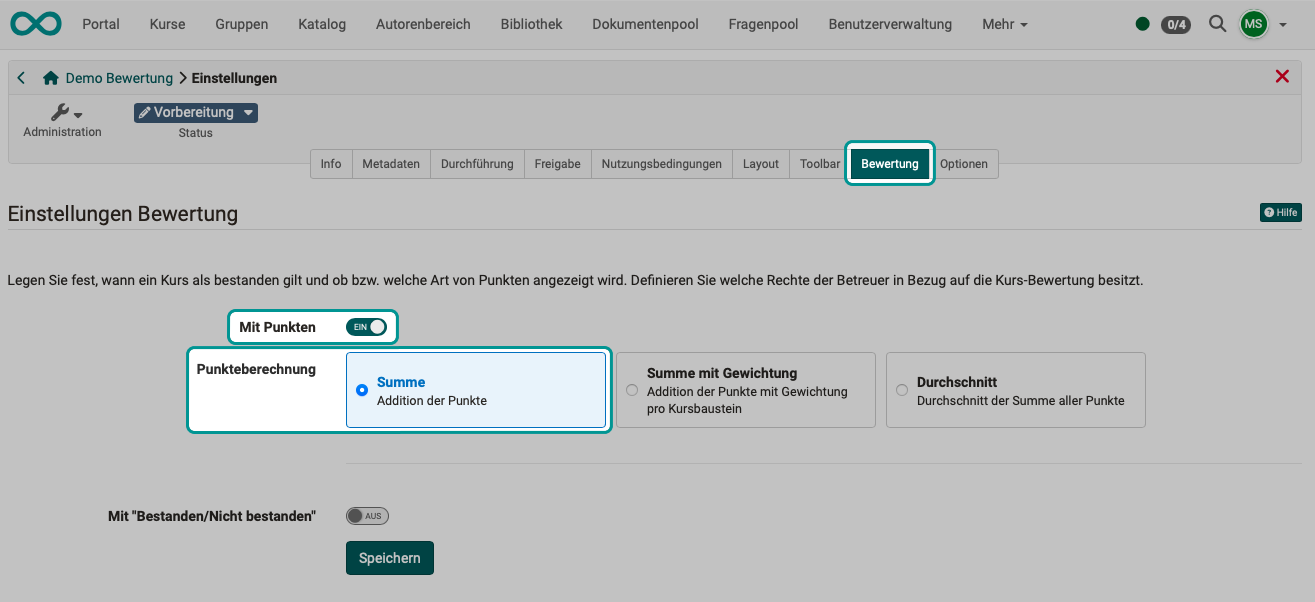Click the MS user avatar icon

tap(1253, 24)
